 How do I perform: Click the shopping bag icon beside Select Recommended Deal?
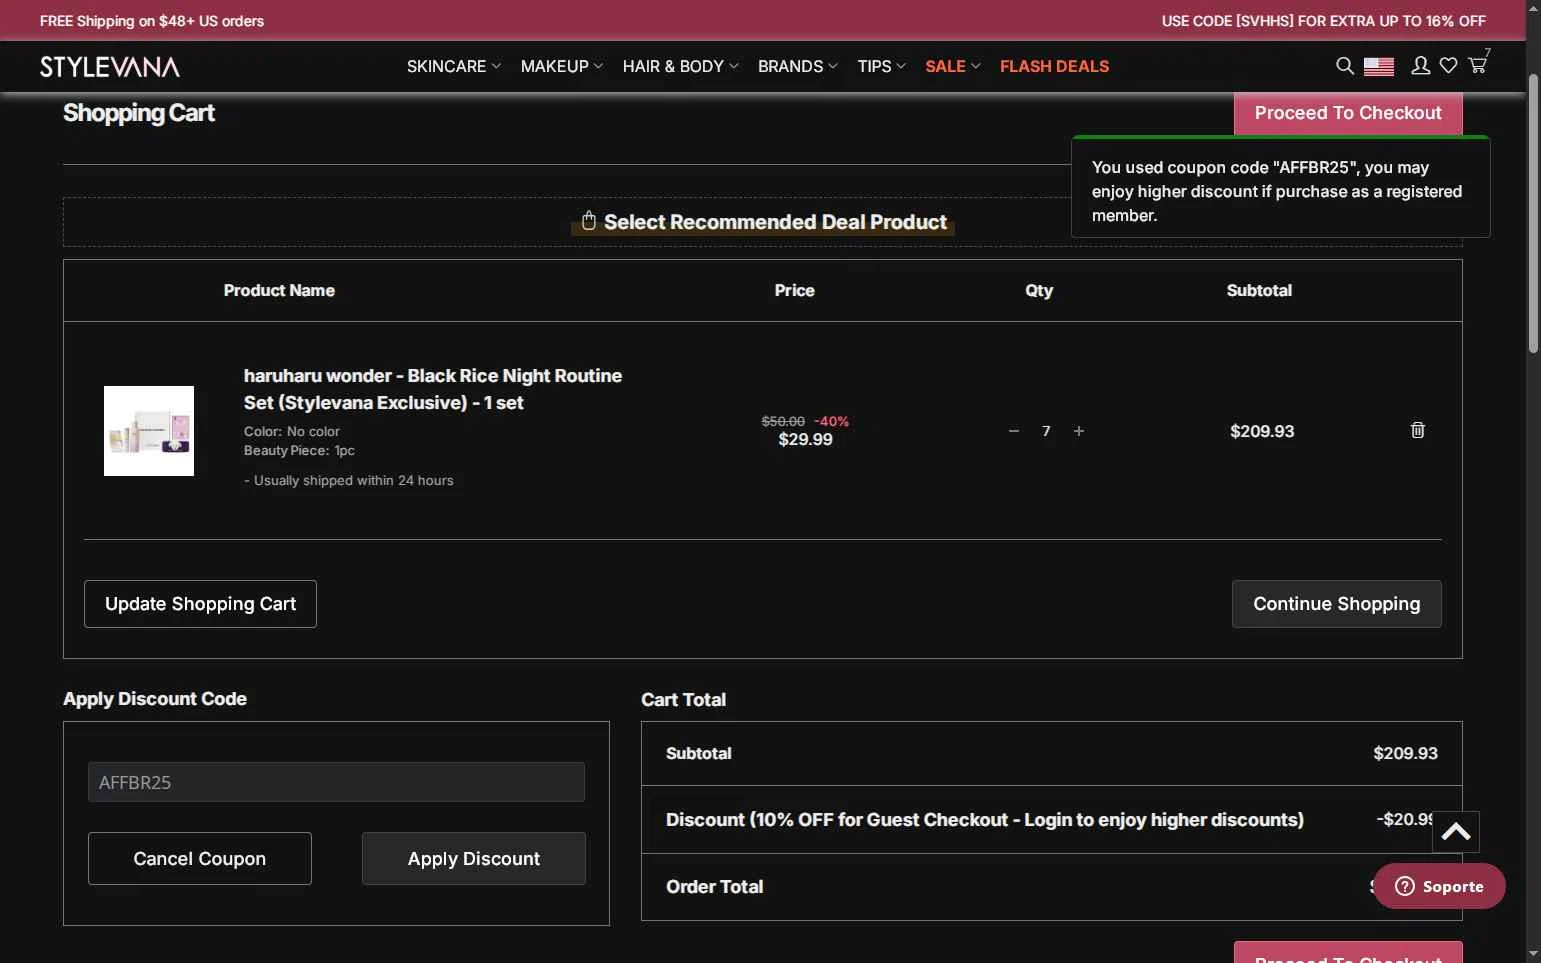(589, 221)
